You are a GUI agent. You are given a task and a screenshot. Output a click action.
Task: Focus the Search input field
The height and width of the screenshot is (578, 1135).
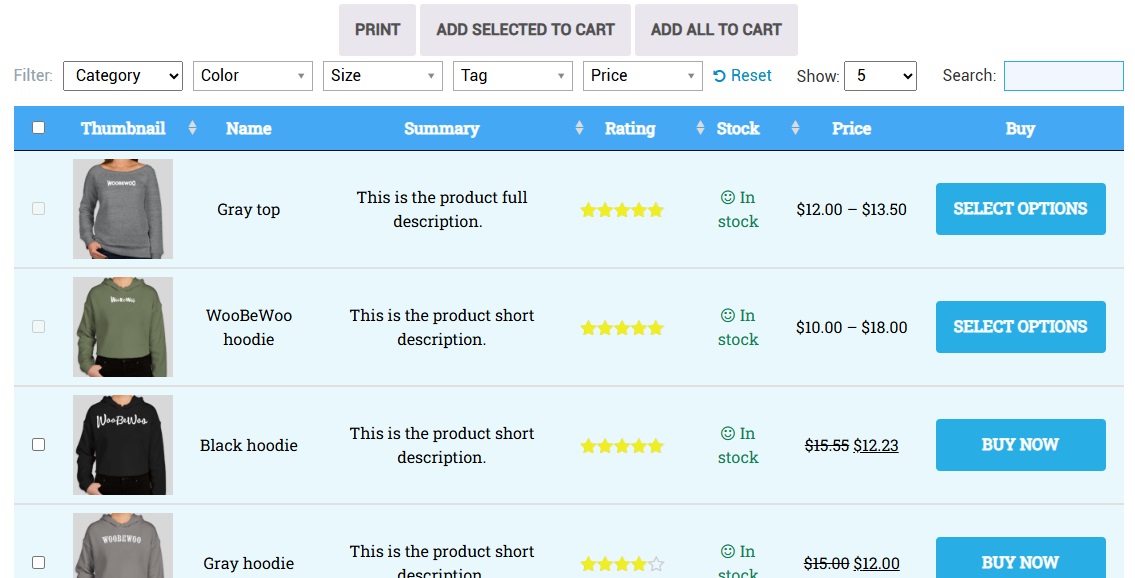point(1064,76)
